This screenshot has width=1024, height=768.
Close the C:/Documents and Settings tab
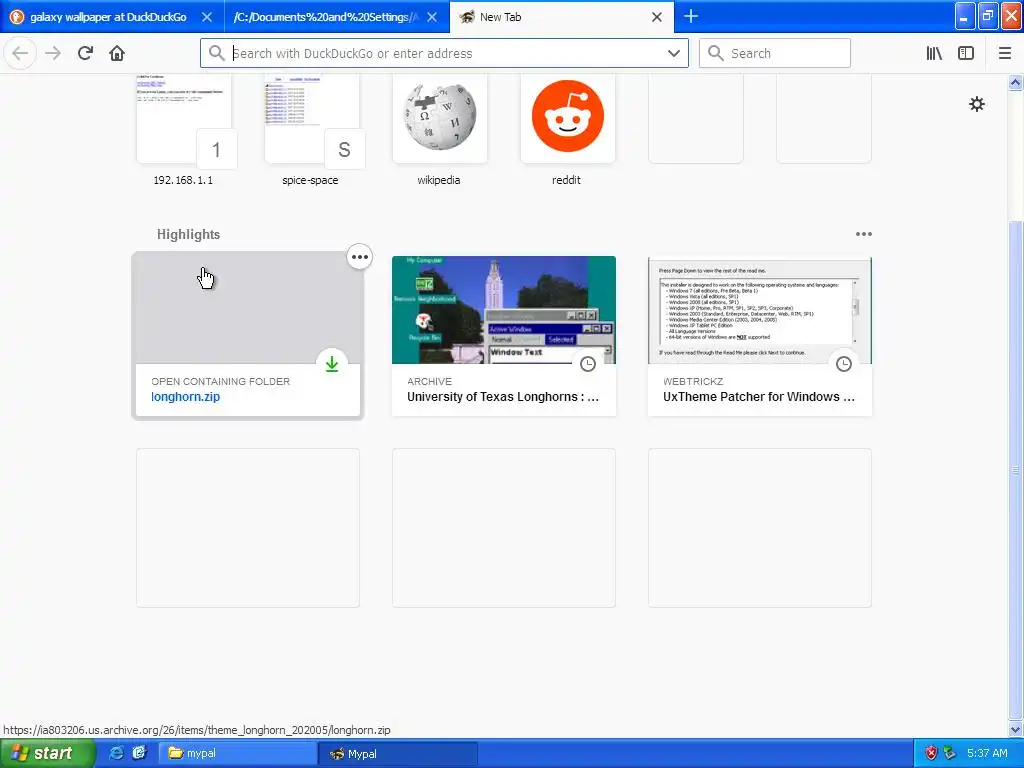tap(432, 17)
